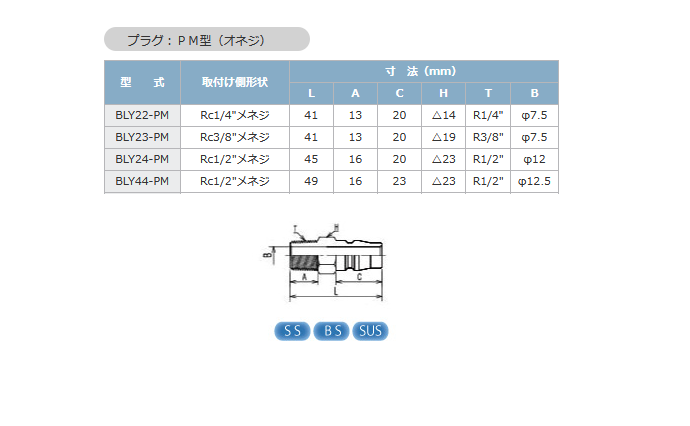The height and width of the screenshot is (426, 690).
Task: Click the SS material badge
Action: tap(292, 331)
